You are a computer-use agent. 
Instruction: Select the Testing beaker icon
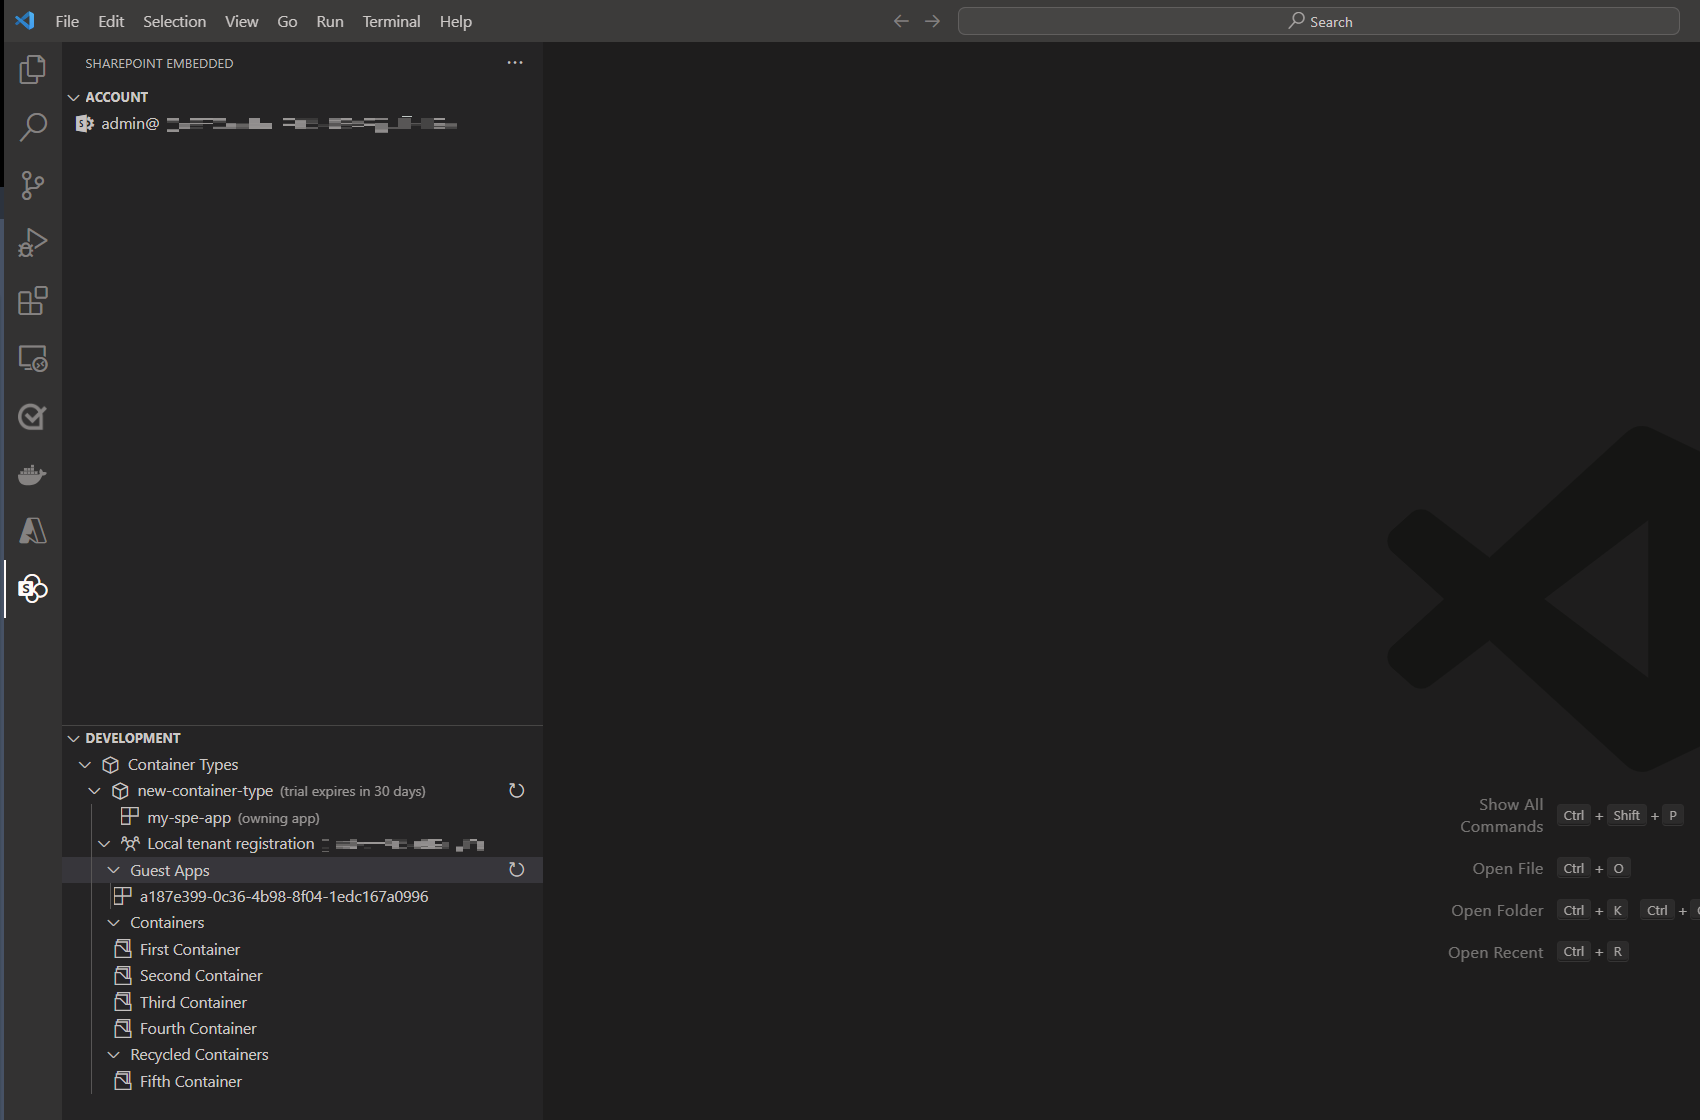tap(33, 417)
